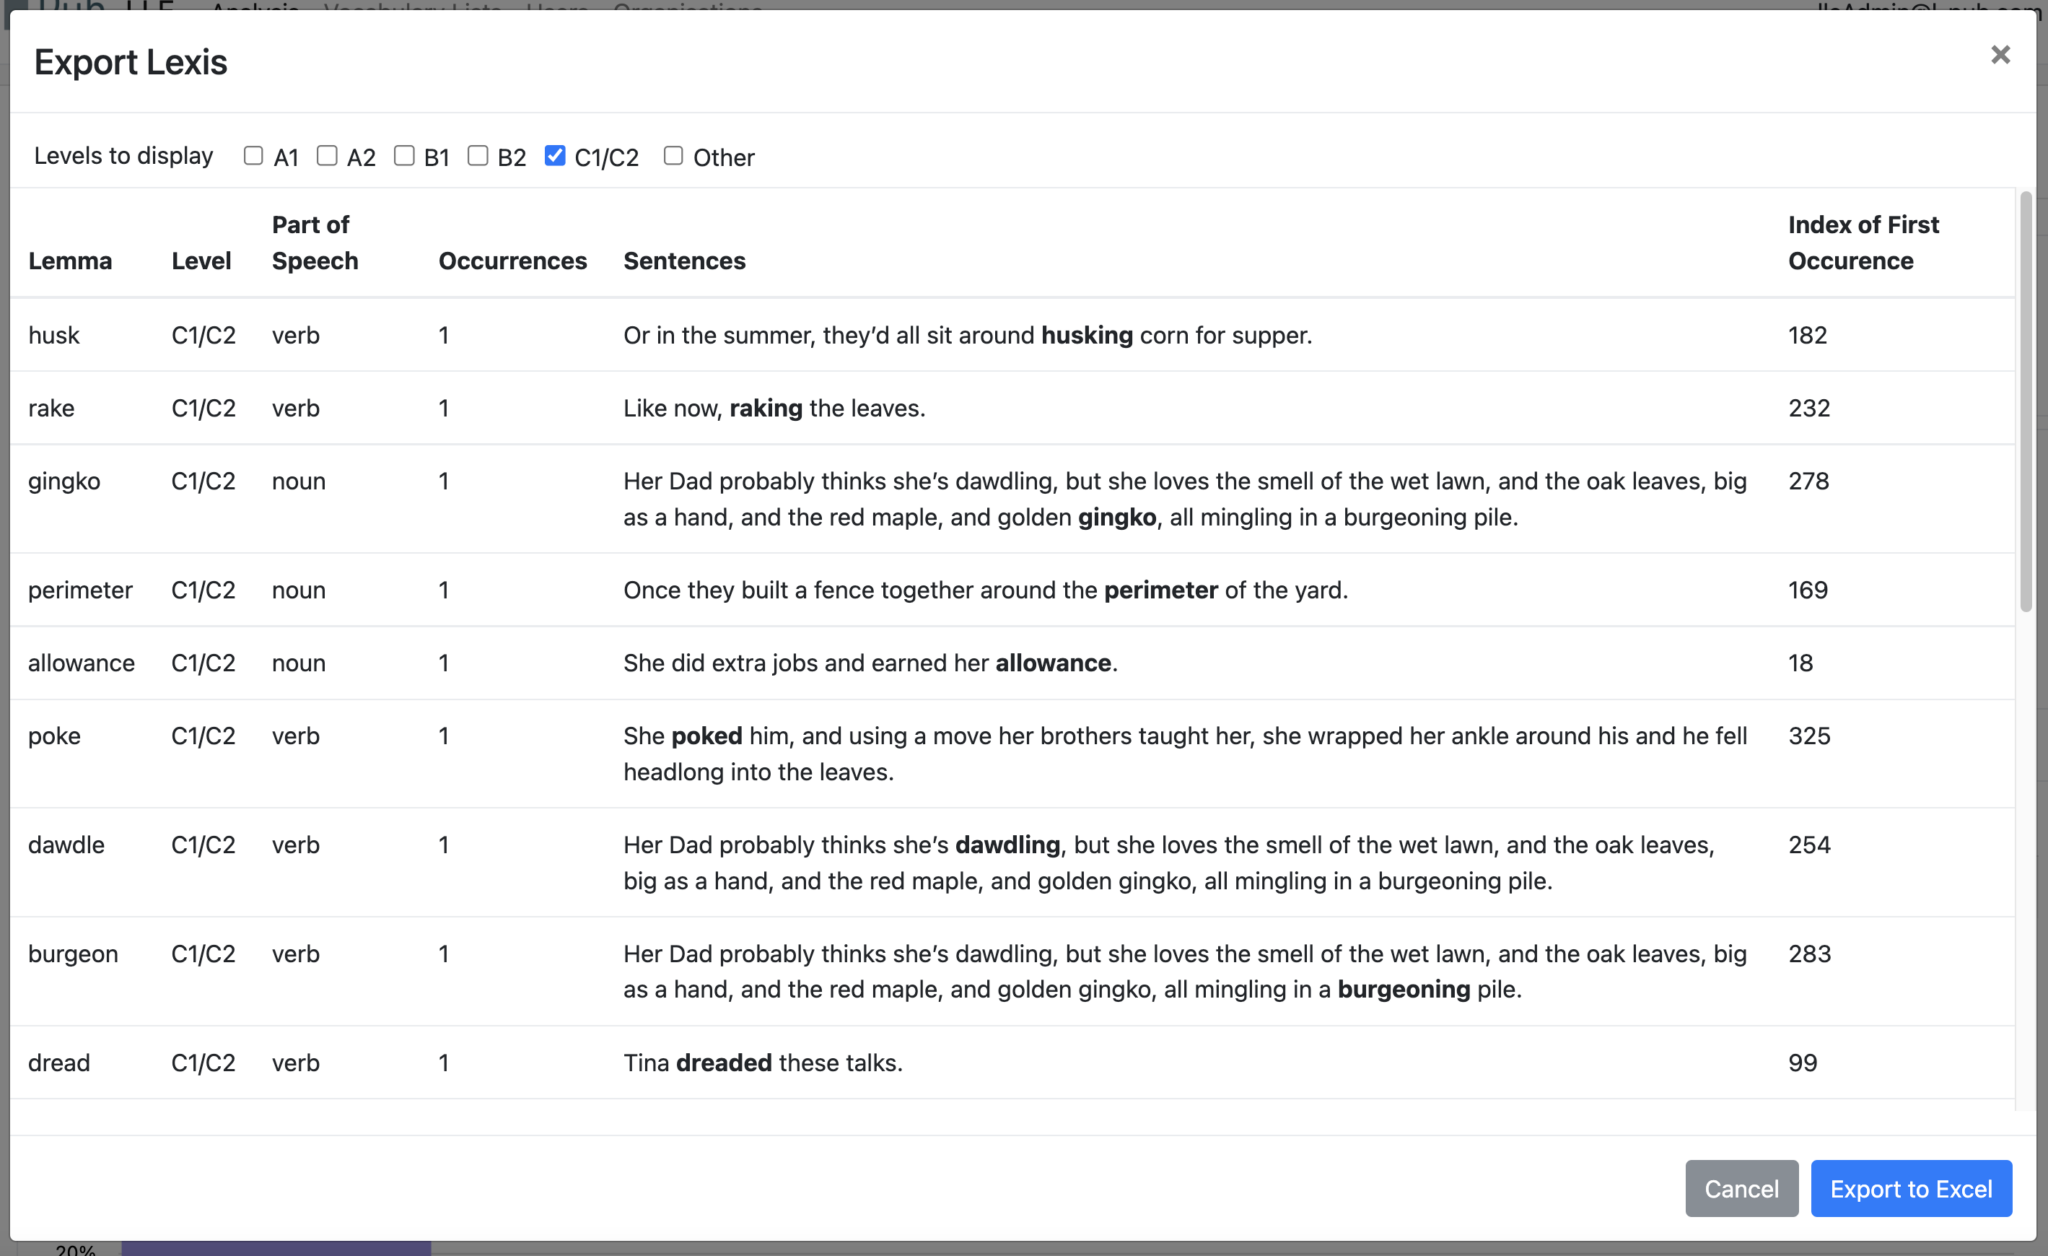Screen dimensions: 2048x1256
Task: Enable the A2 level checkbox
Action: pyautogui.click(x=327, y=156)
